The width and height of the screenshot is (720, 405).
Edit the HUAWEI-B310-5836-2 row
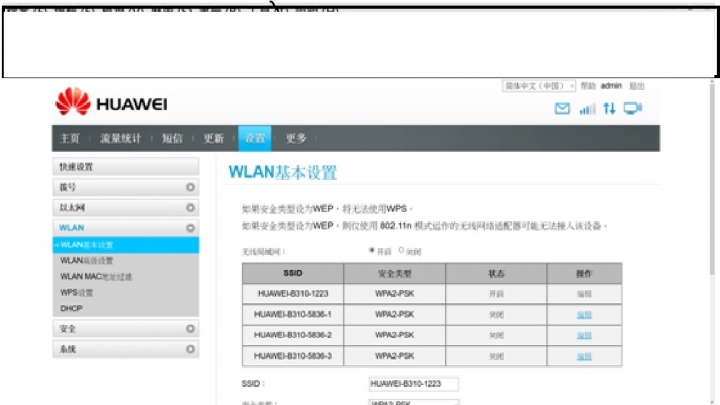pyautogui.click(x=584, y=335)
